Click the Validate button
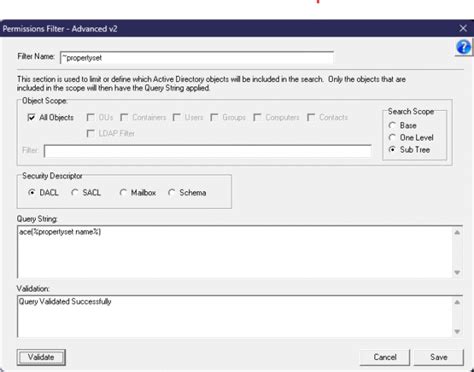Screen dimensions: 474x372 click(x=41, y=357)
